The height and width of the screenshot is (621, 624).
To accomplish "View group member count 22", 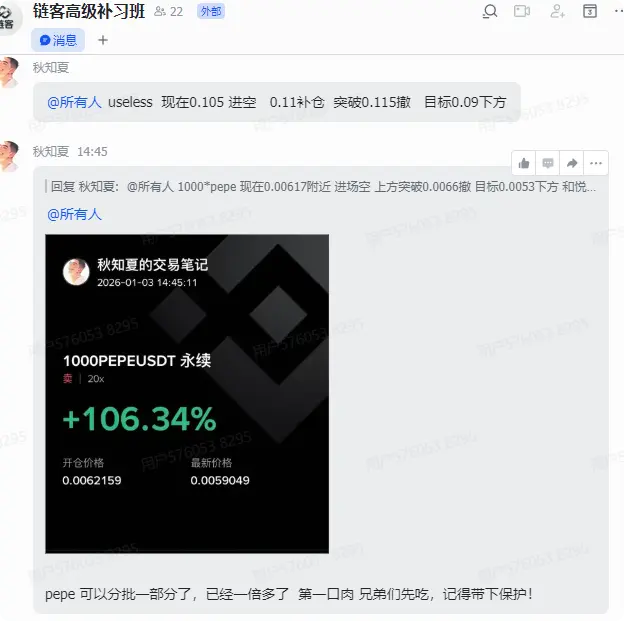I will pyautogui.click(x=169, y=12).
